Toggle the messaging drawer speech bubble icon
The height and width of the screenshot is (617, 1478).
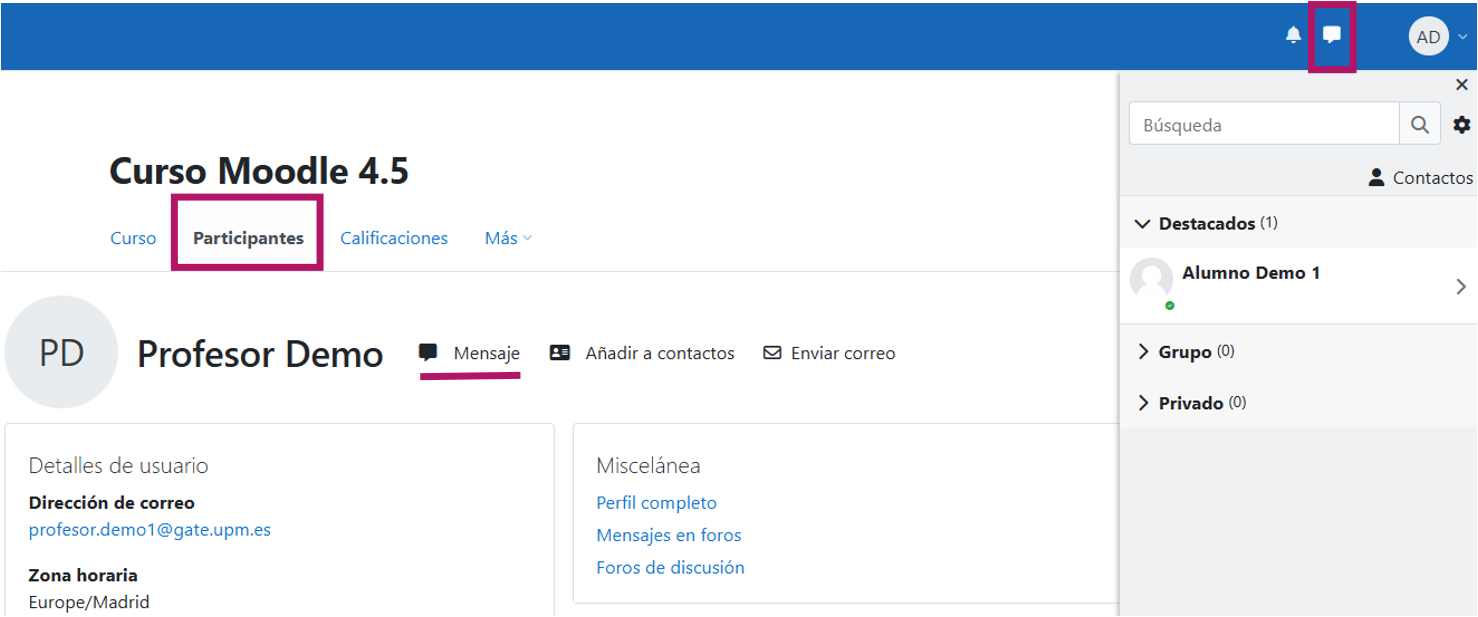[1332, 35]
